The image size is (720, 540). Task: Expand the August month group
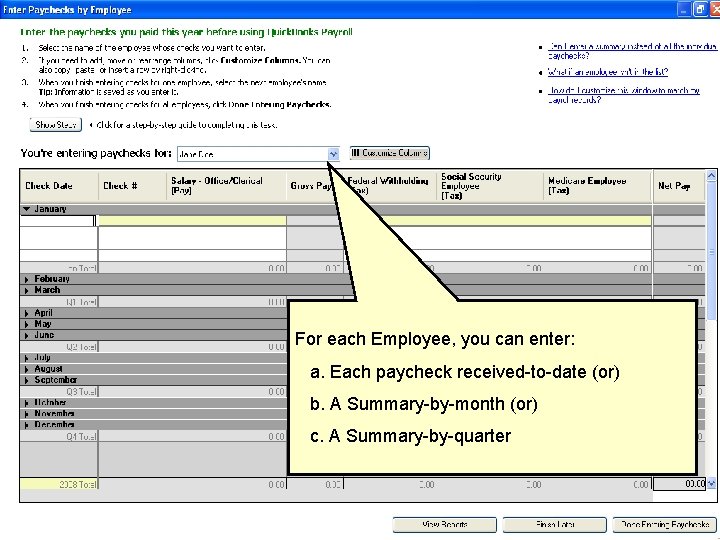click(x=27, y=369)
